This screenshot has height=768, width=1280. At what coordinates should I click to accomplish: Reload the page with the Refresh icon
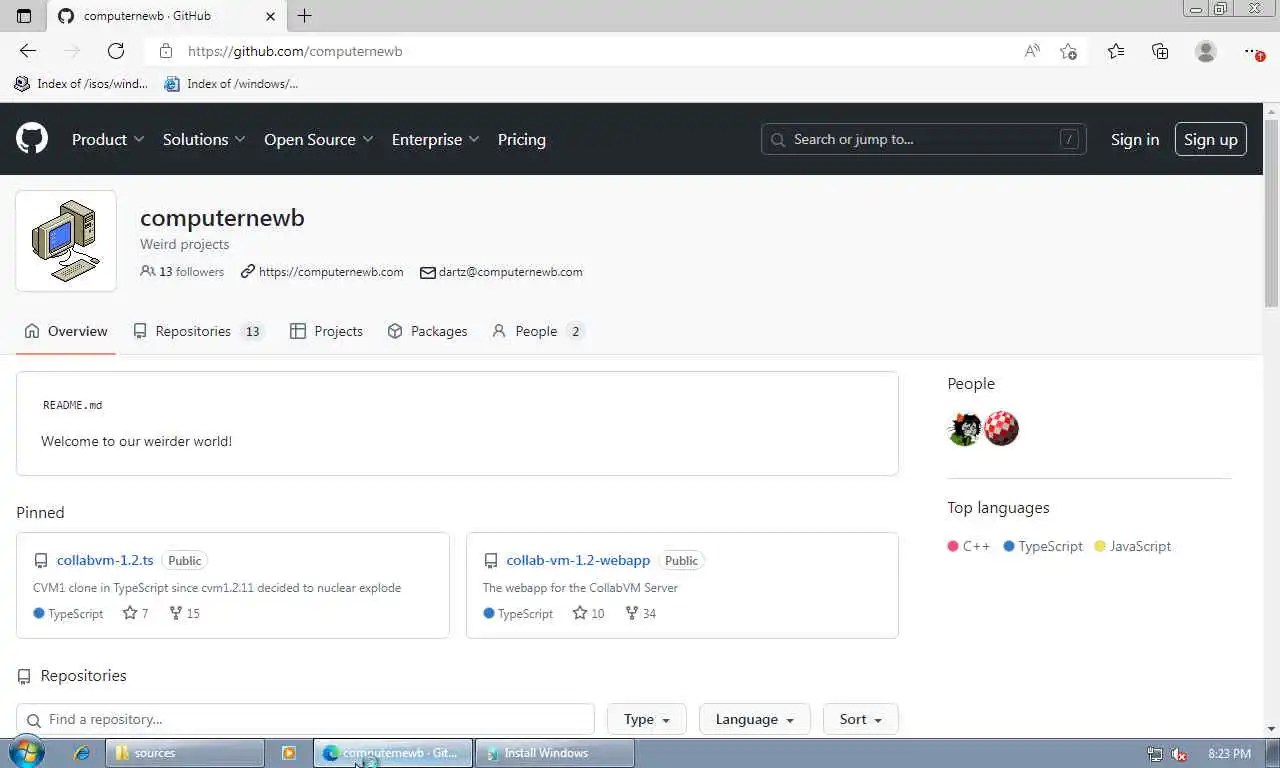point(116,51)
